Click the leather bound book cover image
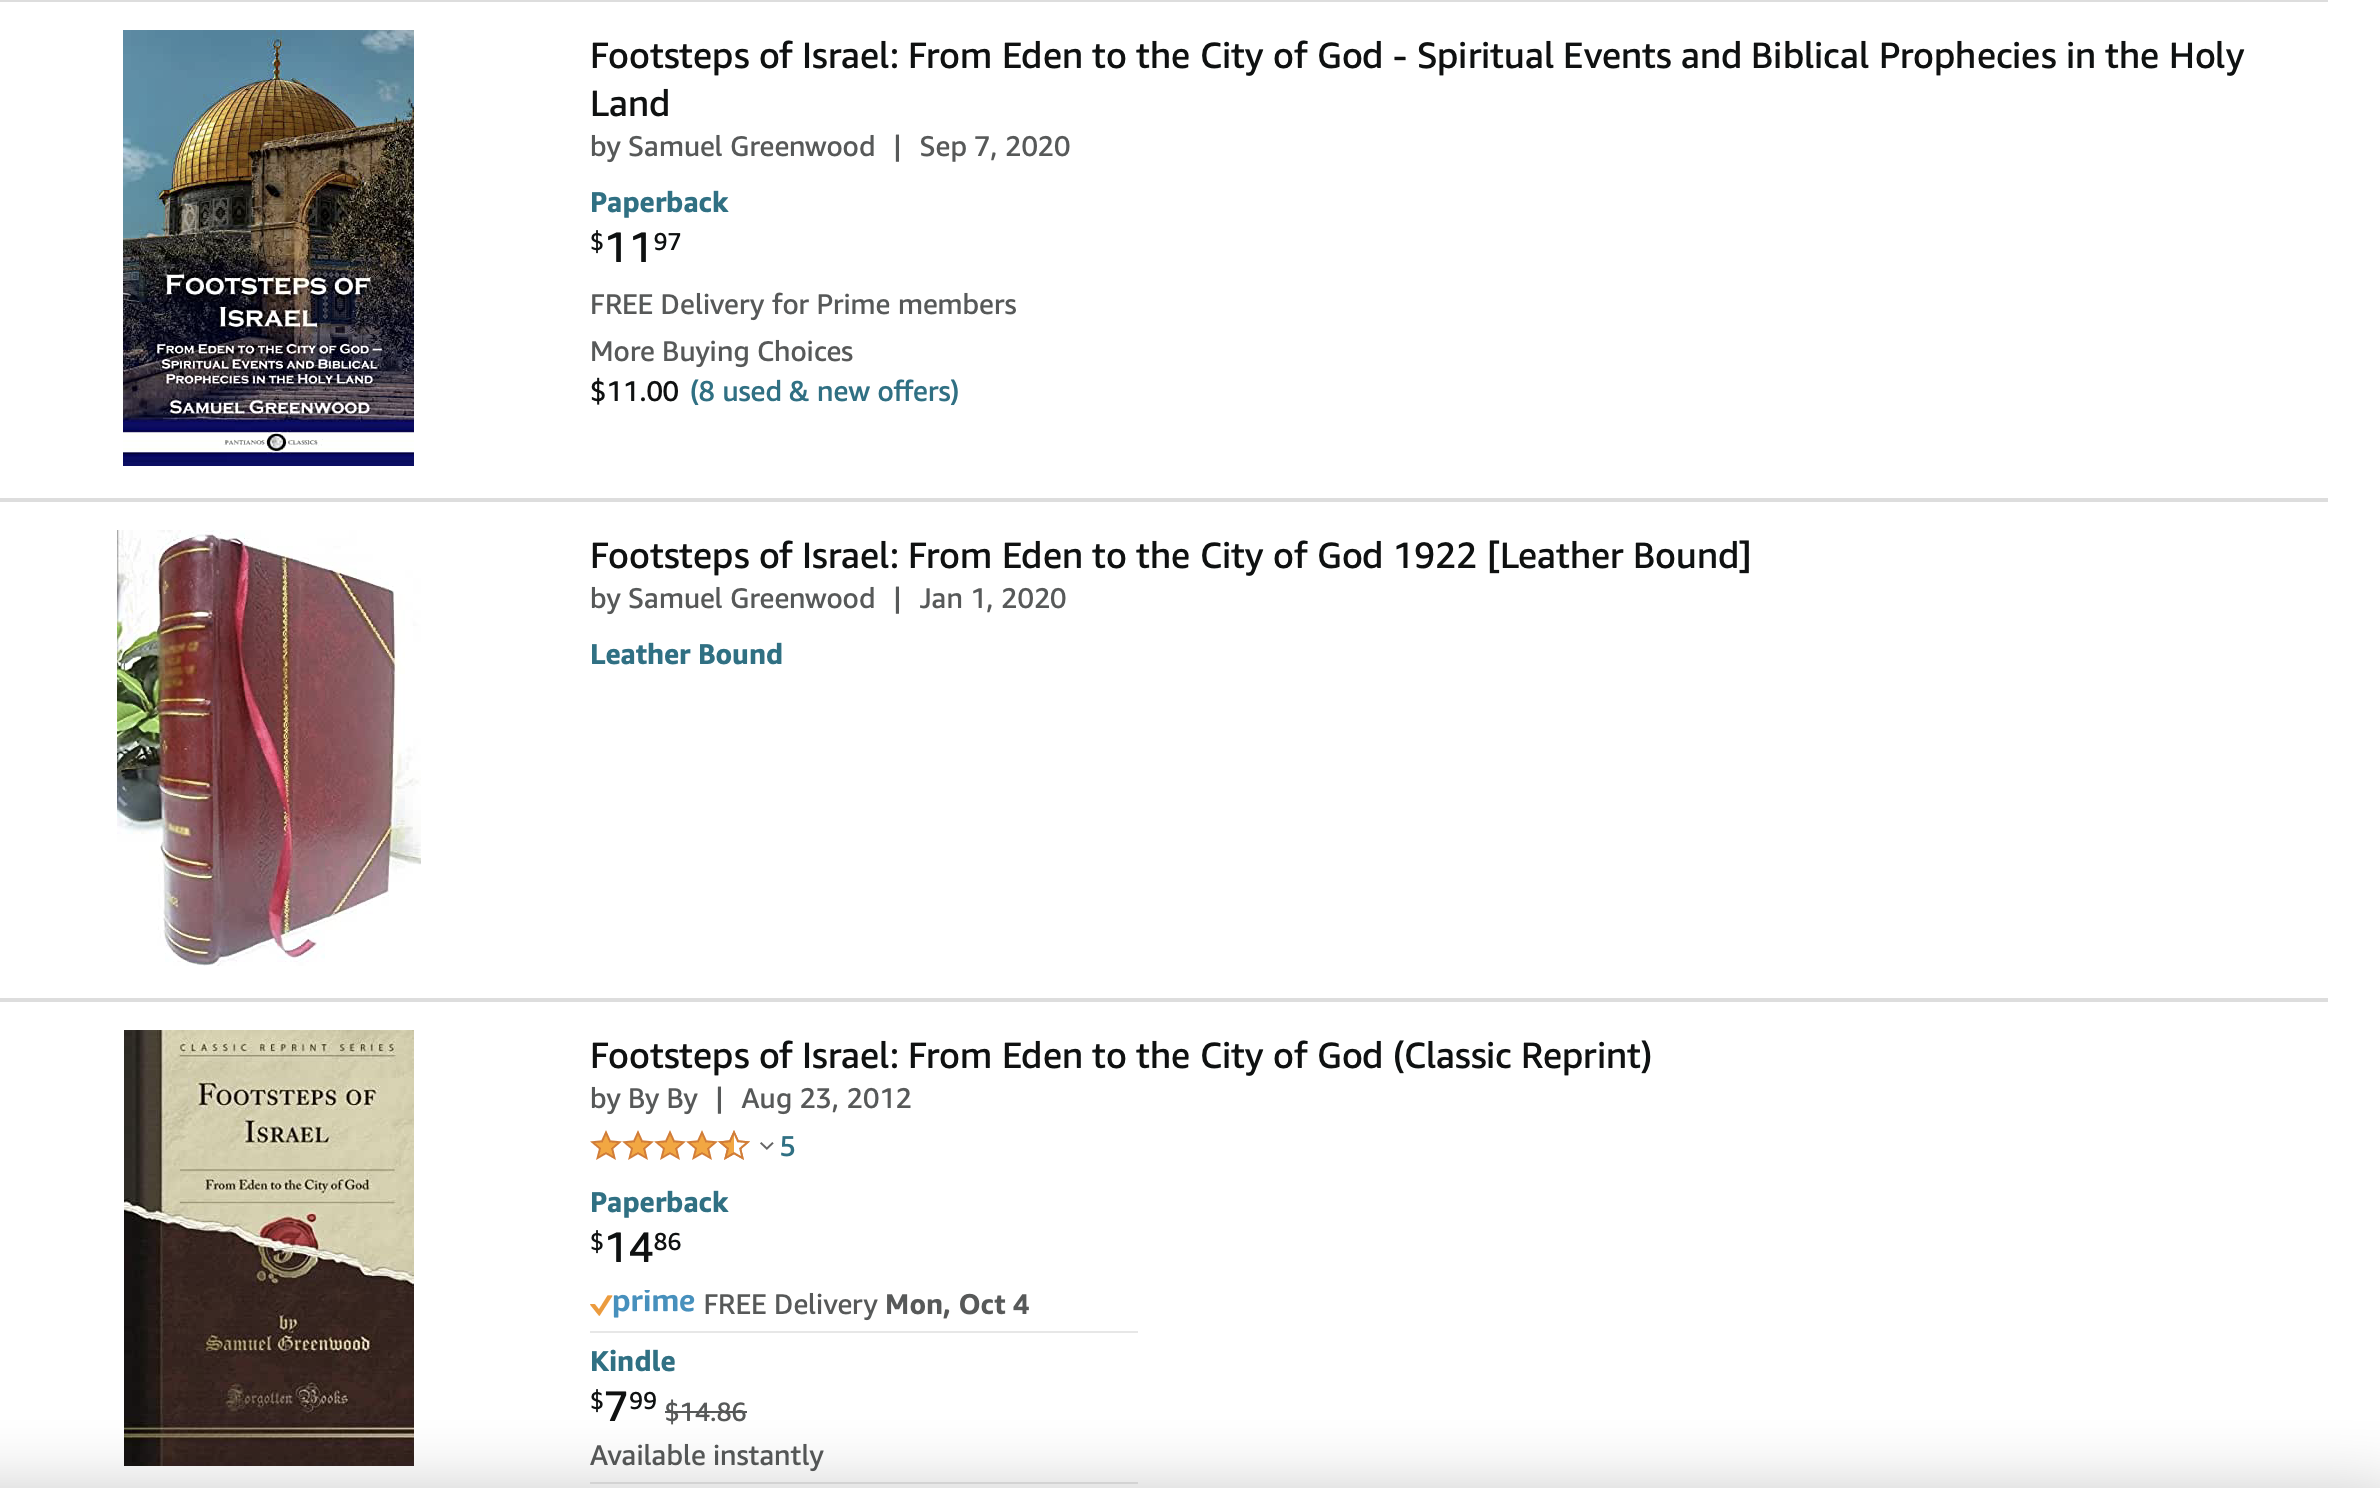Image resolution: width=2380 pixels, height=1488 pixels. pos(268,747)
